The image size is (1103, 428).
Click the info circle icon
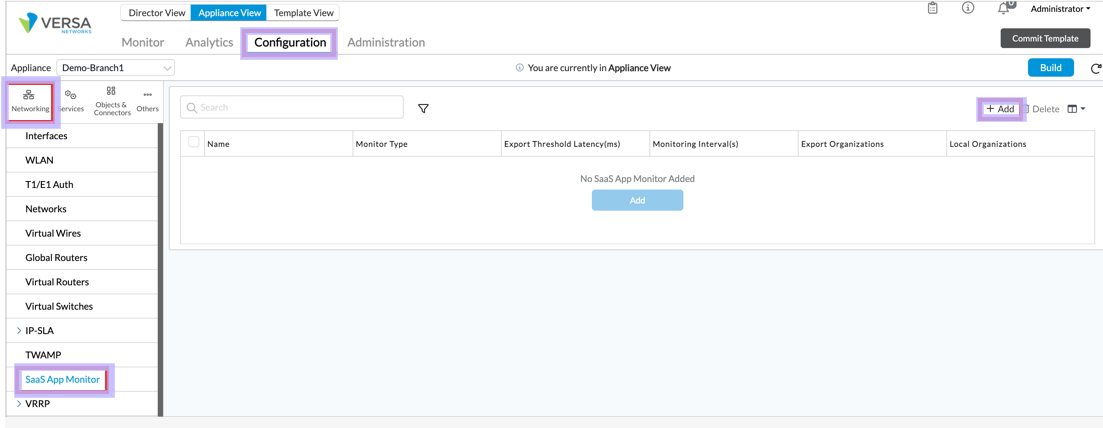point(968,8)
